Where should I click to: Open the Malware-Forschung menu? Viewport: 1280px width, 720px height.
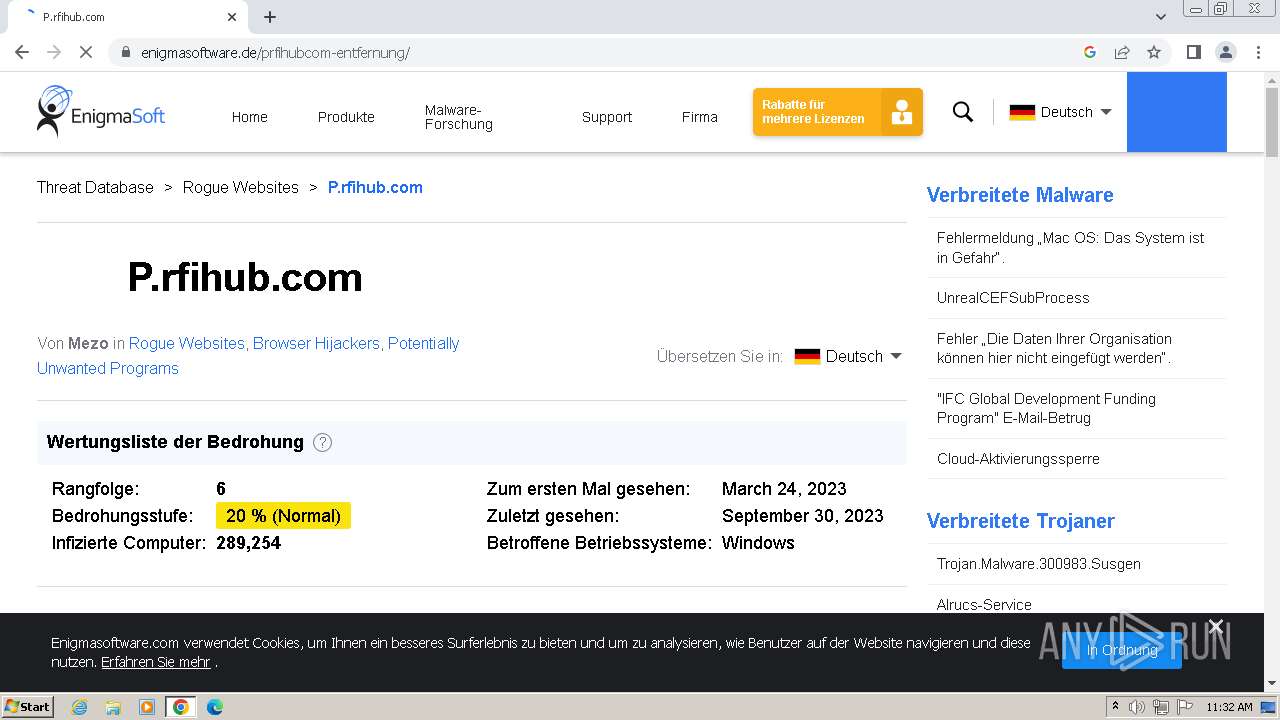(459, 117)
